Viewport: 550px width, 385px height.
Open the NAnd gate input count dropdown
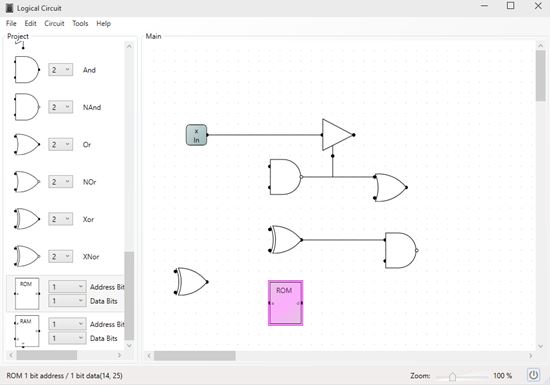coord(61,107)
